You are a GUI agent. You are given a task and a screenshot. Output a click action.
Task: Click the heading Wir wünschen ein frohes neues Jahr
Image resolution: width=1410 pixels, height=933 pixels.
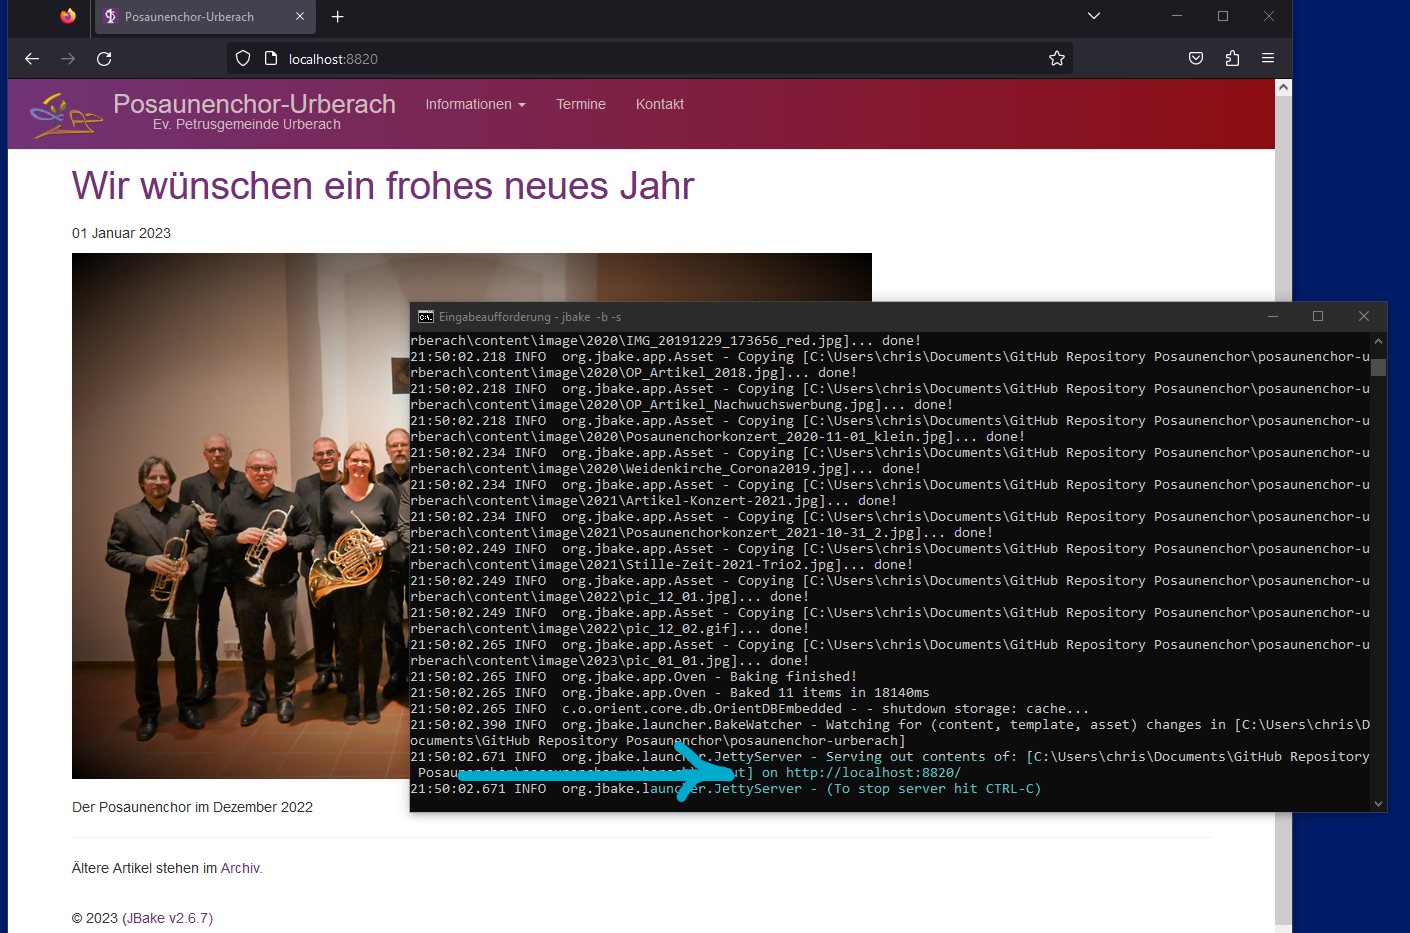click(383, 186)
